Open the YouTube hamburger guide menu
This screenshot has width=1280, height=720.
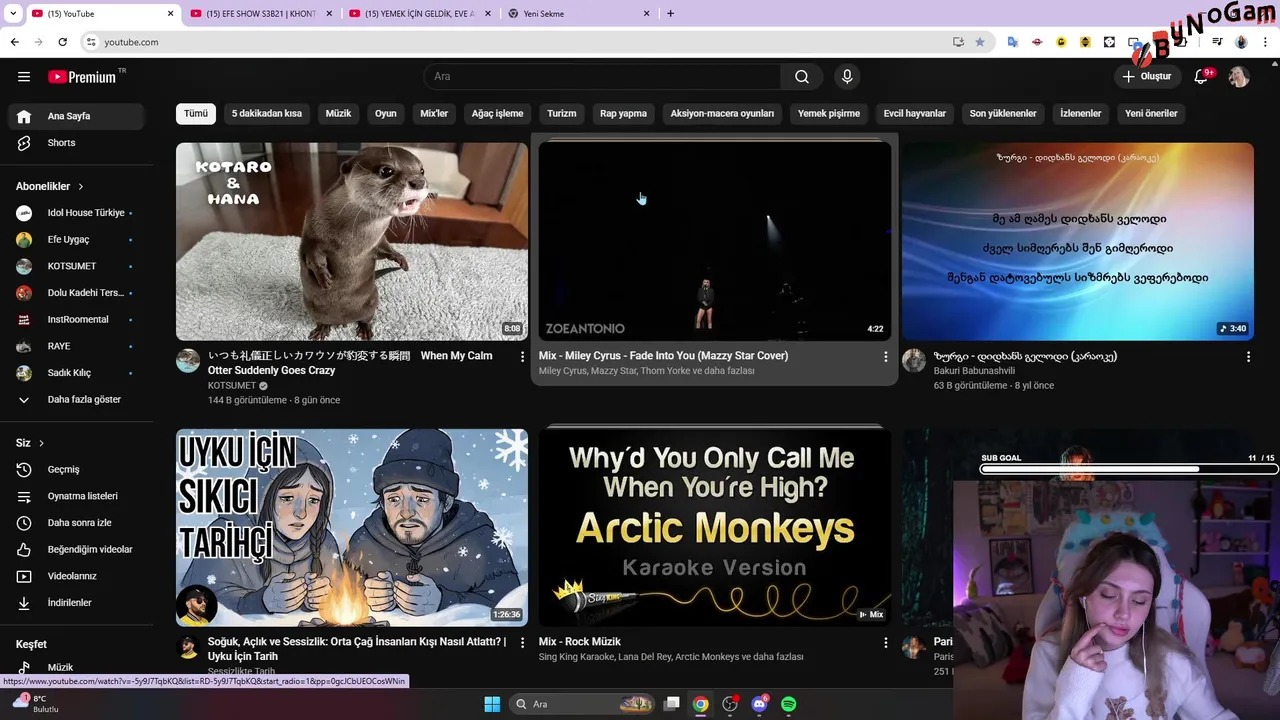coord(24,77)
